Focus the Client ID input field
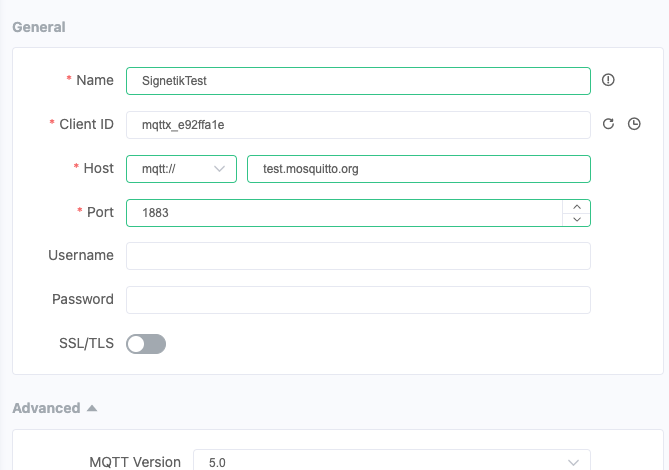This screenshot has width=669, height=470. [x=358, y=124]
